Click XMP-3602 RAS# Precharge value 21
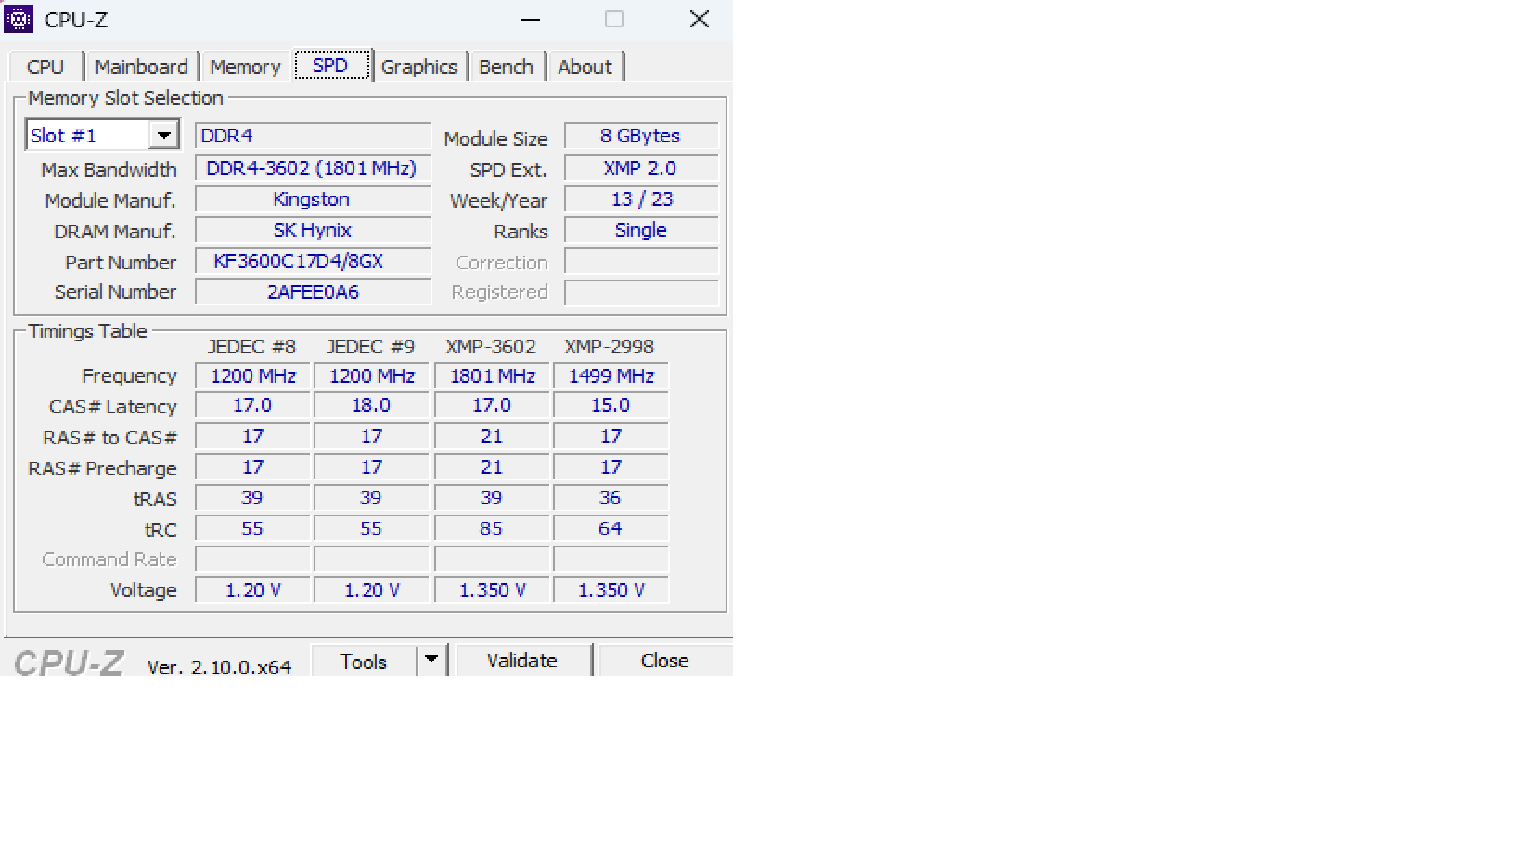Image resolution: width=1536 pixels, height=864 pixels. pyautogui.click(x=492, y=468)
